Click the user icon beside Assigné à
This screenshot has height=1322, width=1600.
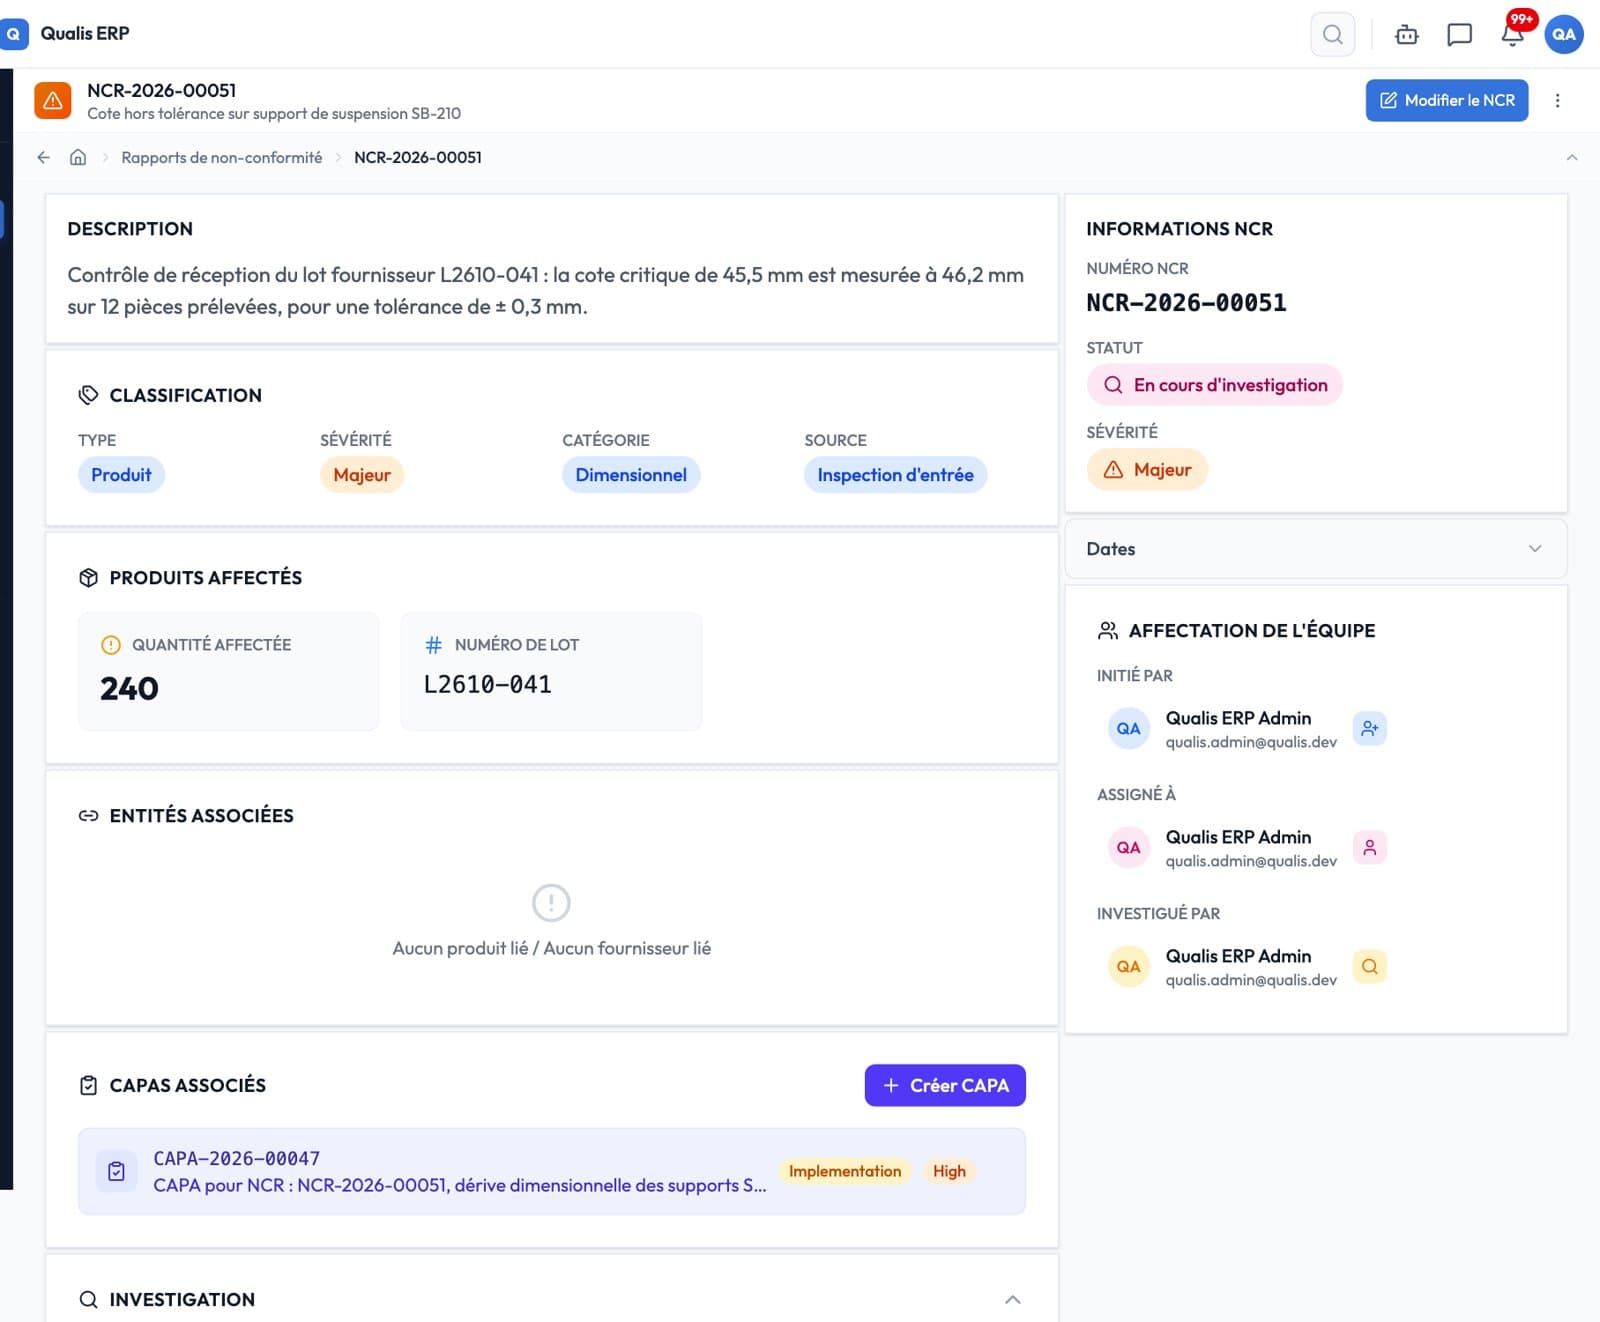[1369, 847]
